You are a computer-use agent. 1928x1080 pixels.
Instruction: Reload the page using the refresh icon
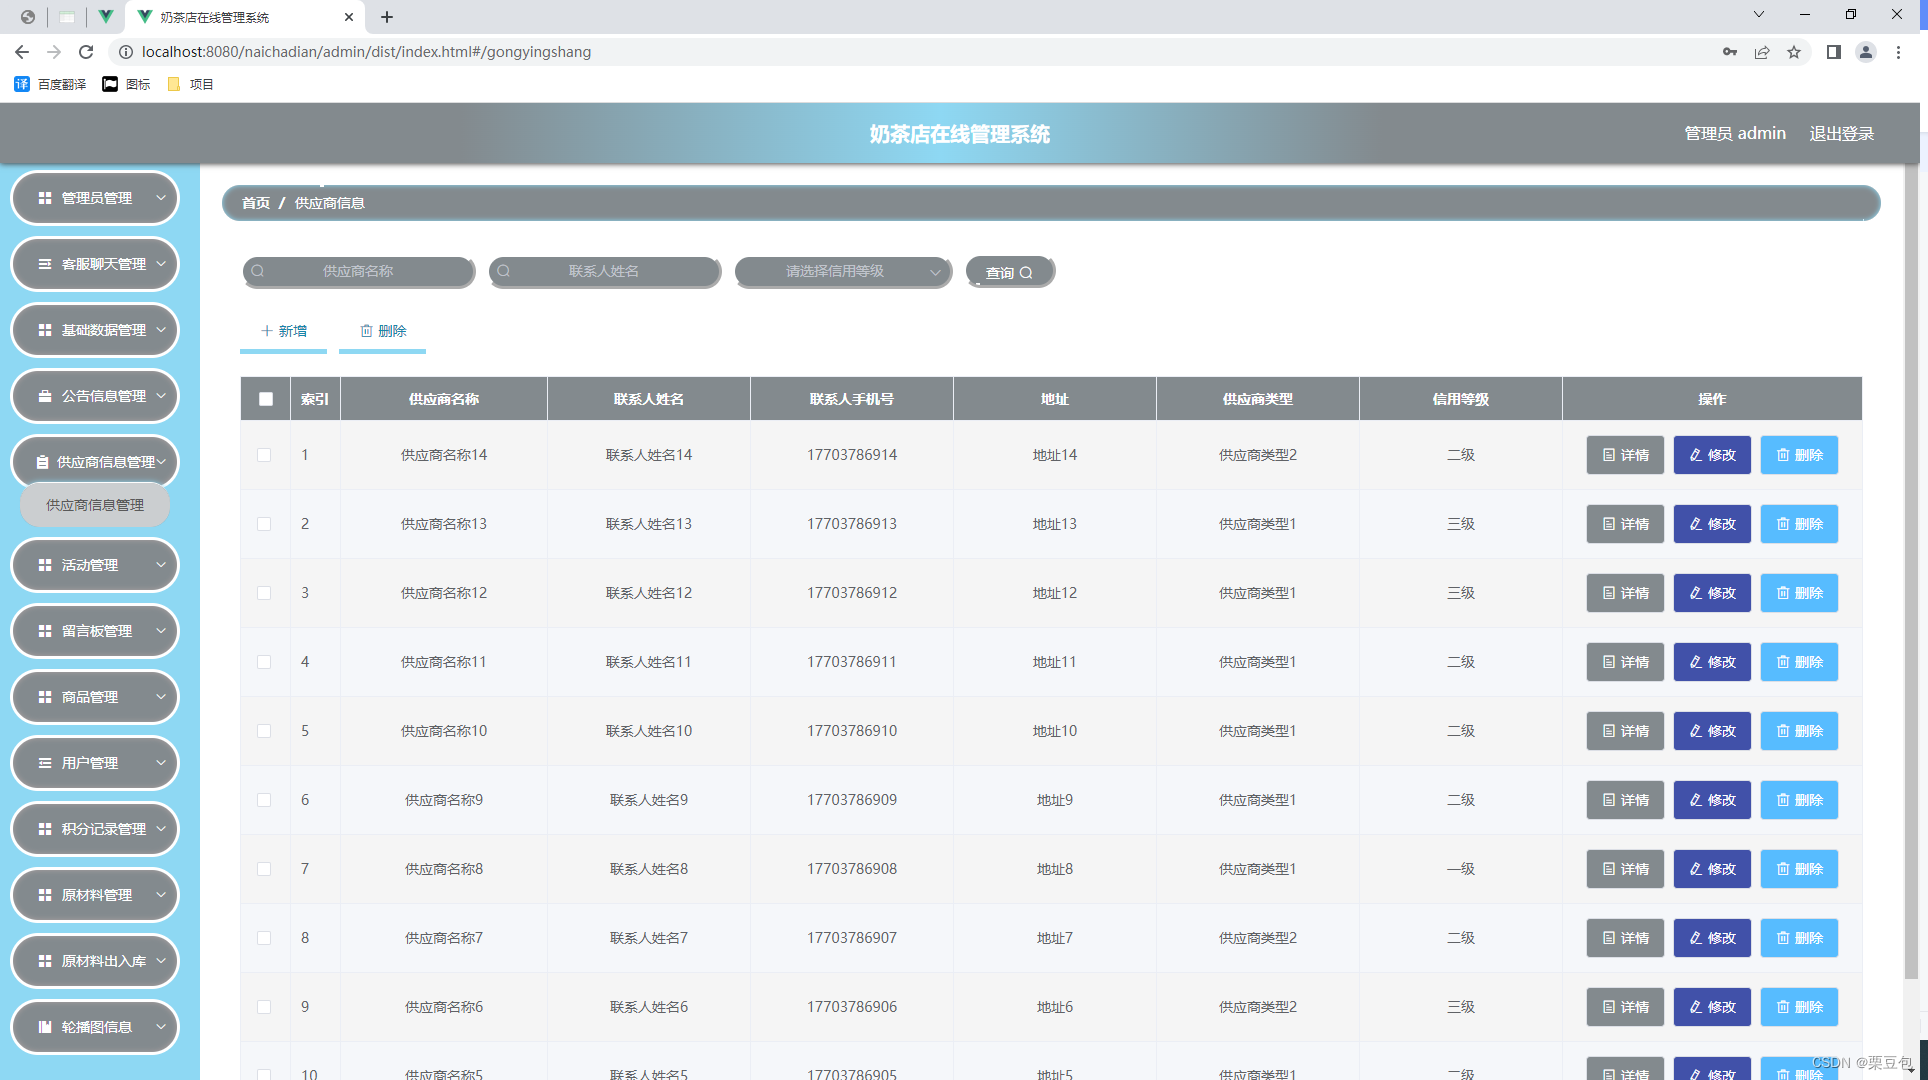point(86,52)
